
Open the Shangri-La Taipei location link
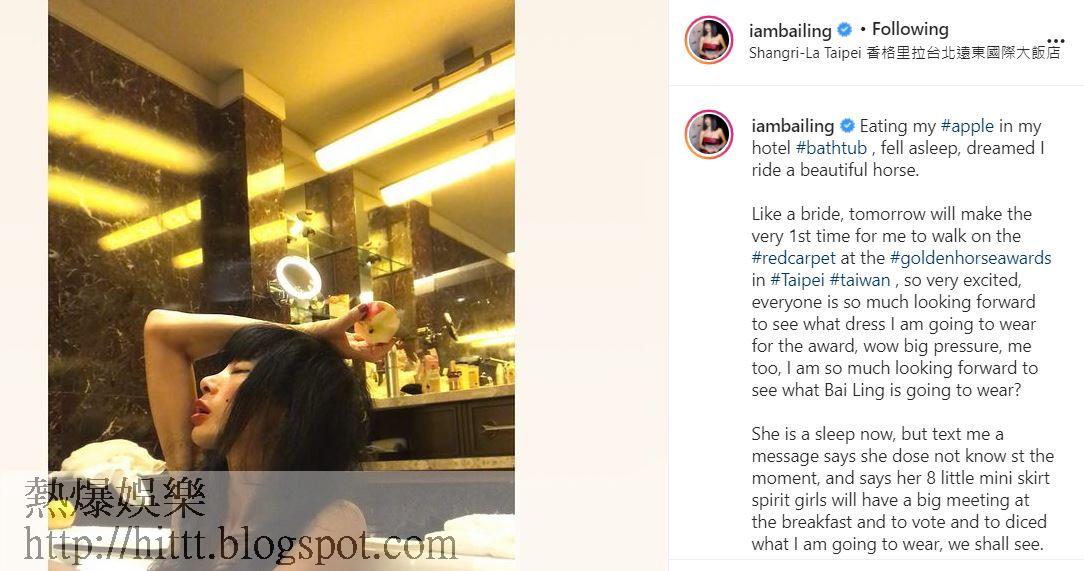point(904,53)
